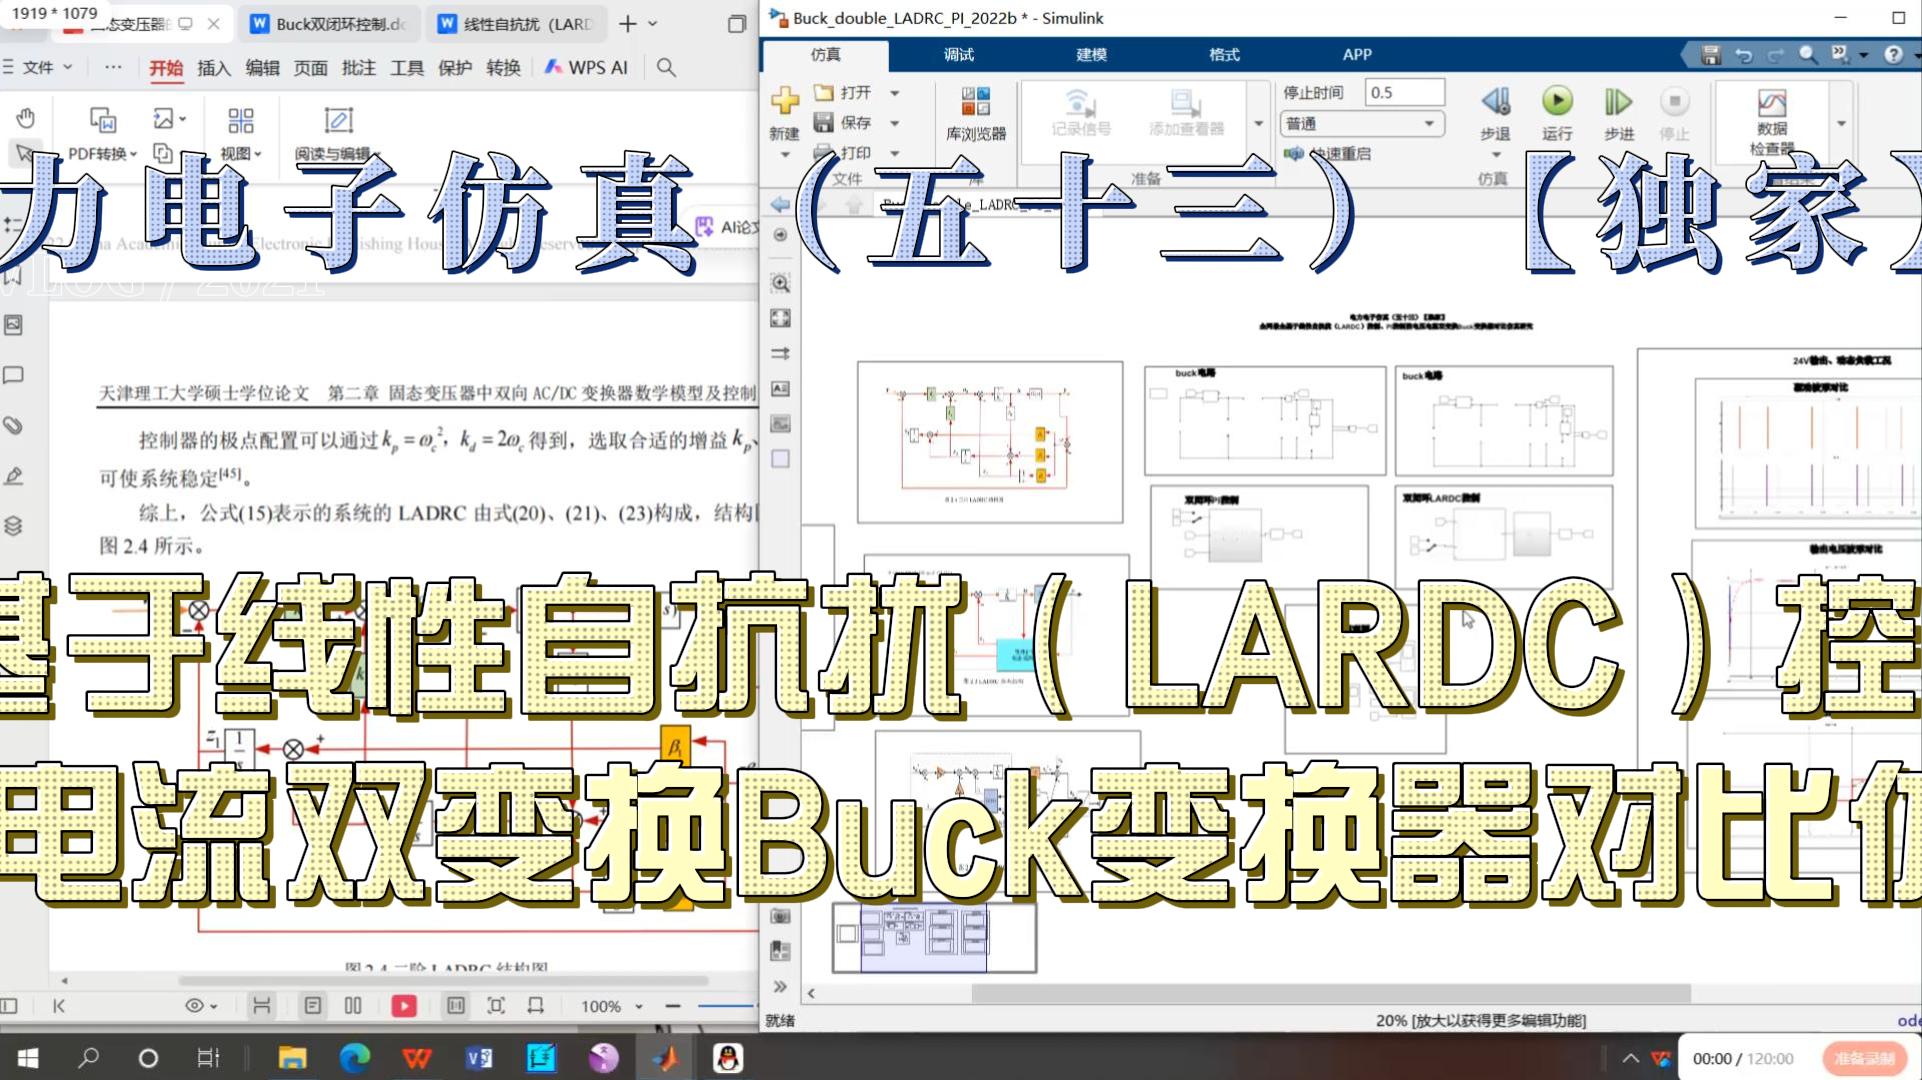The width and height of the screenshot is (1922, 1080).
Task: Toggle fast restart (快速重启)
Action: pos(1330,153)
